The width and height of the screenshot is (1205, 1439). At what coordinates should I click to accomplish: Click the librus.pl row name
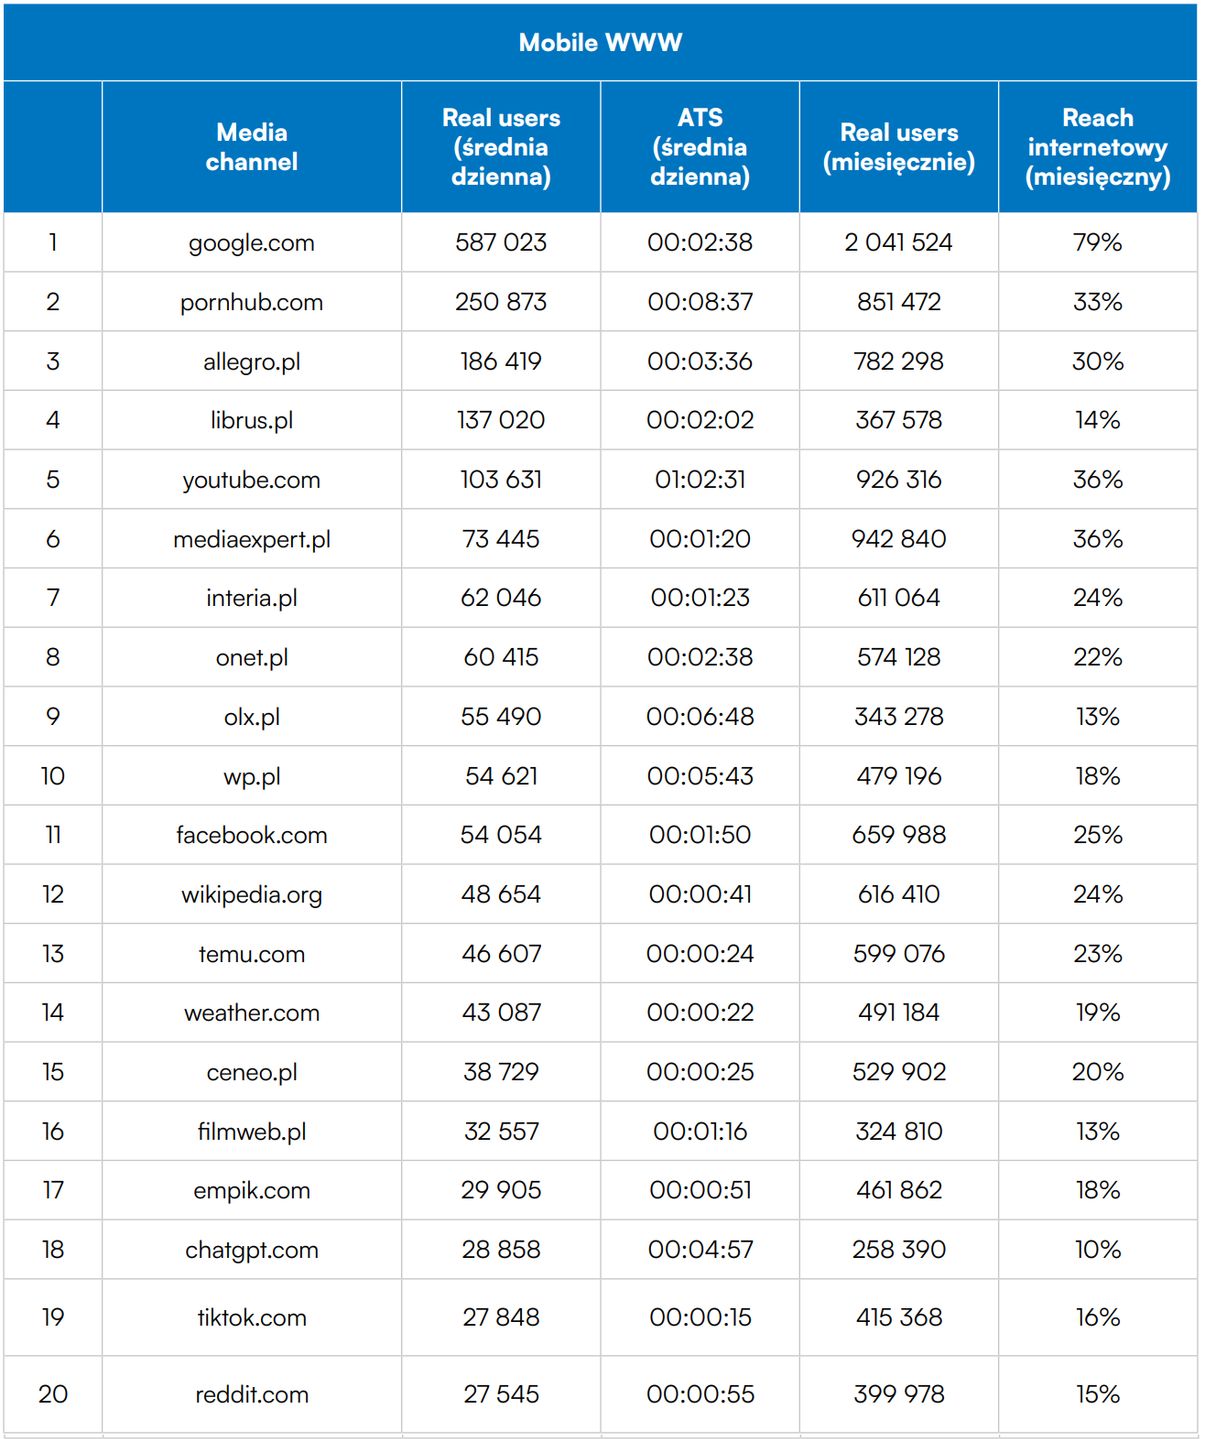click(x=252, y=421)
